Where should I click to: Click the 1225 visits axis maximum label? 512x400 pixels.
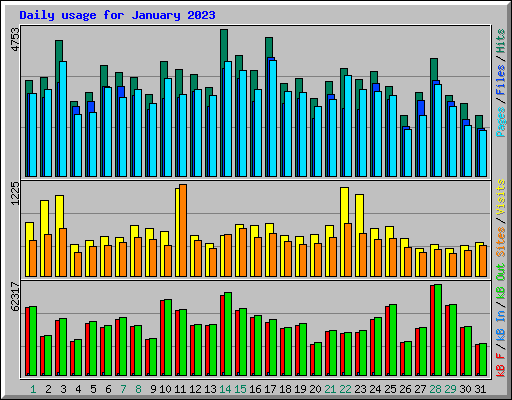point(16,193)
